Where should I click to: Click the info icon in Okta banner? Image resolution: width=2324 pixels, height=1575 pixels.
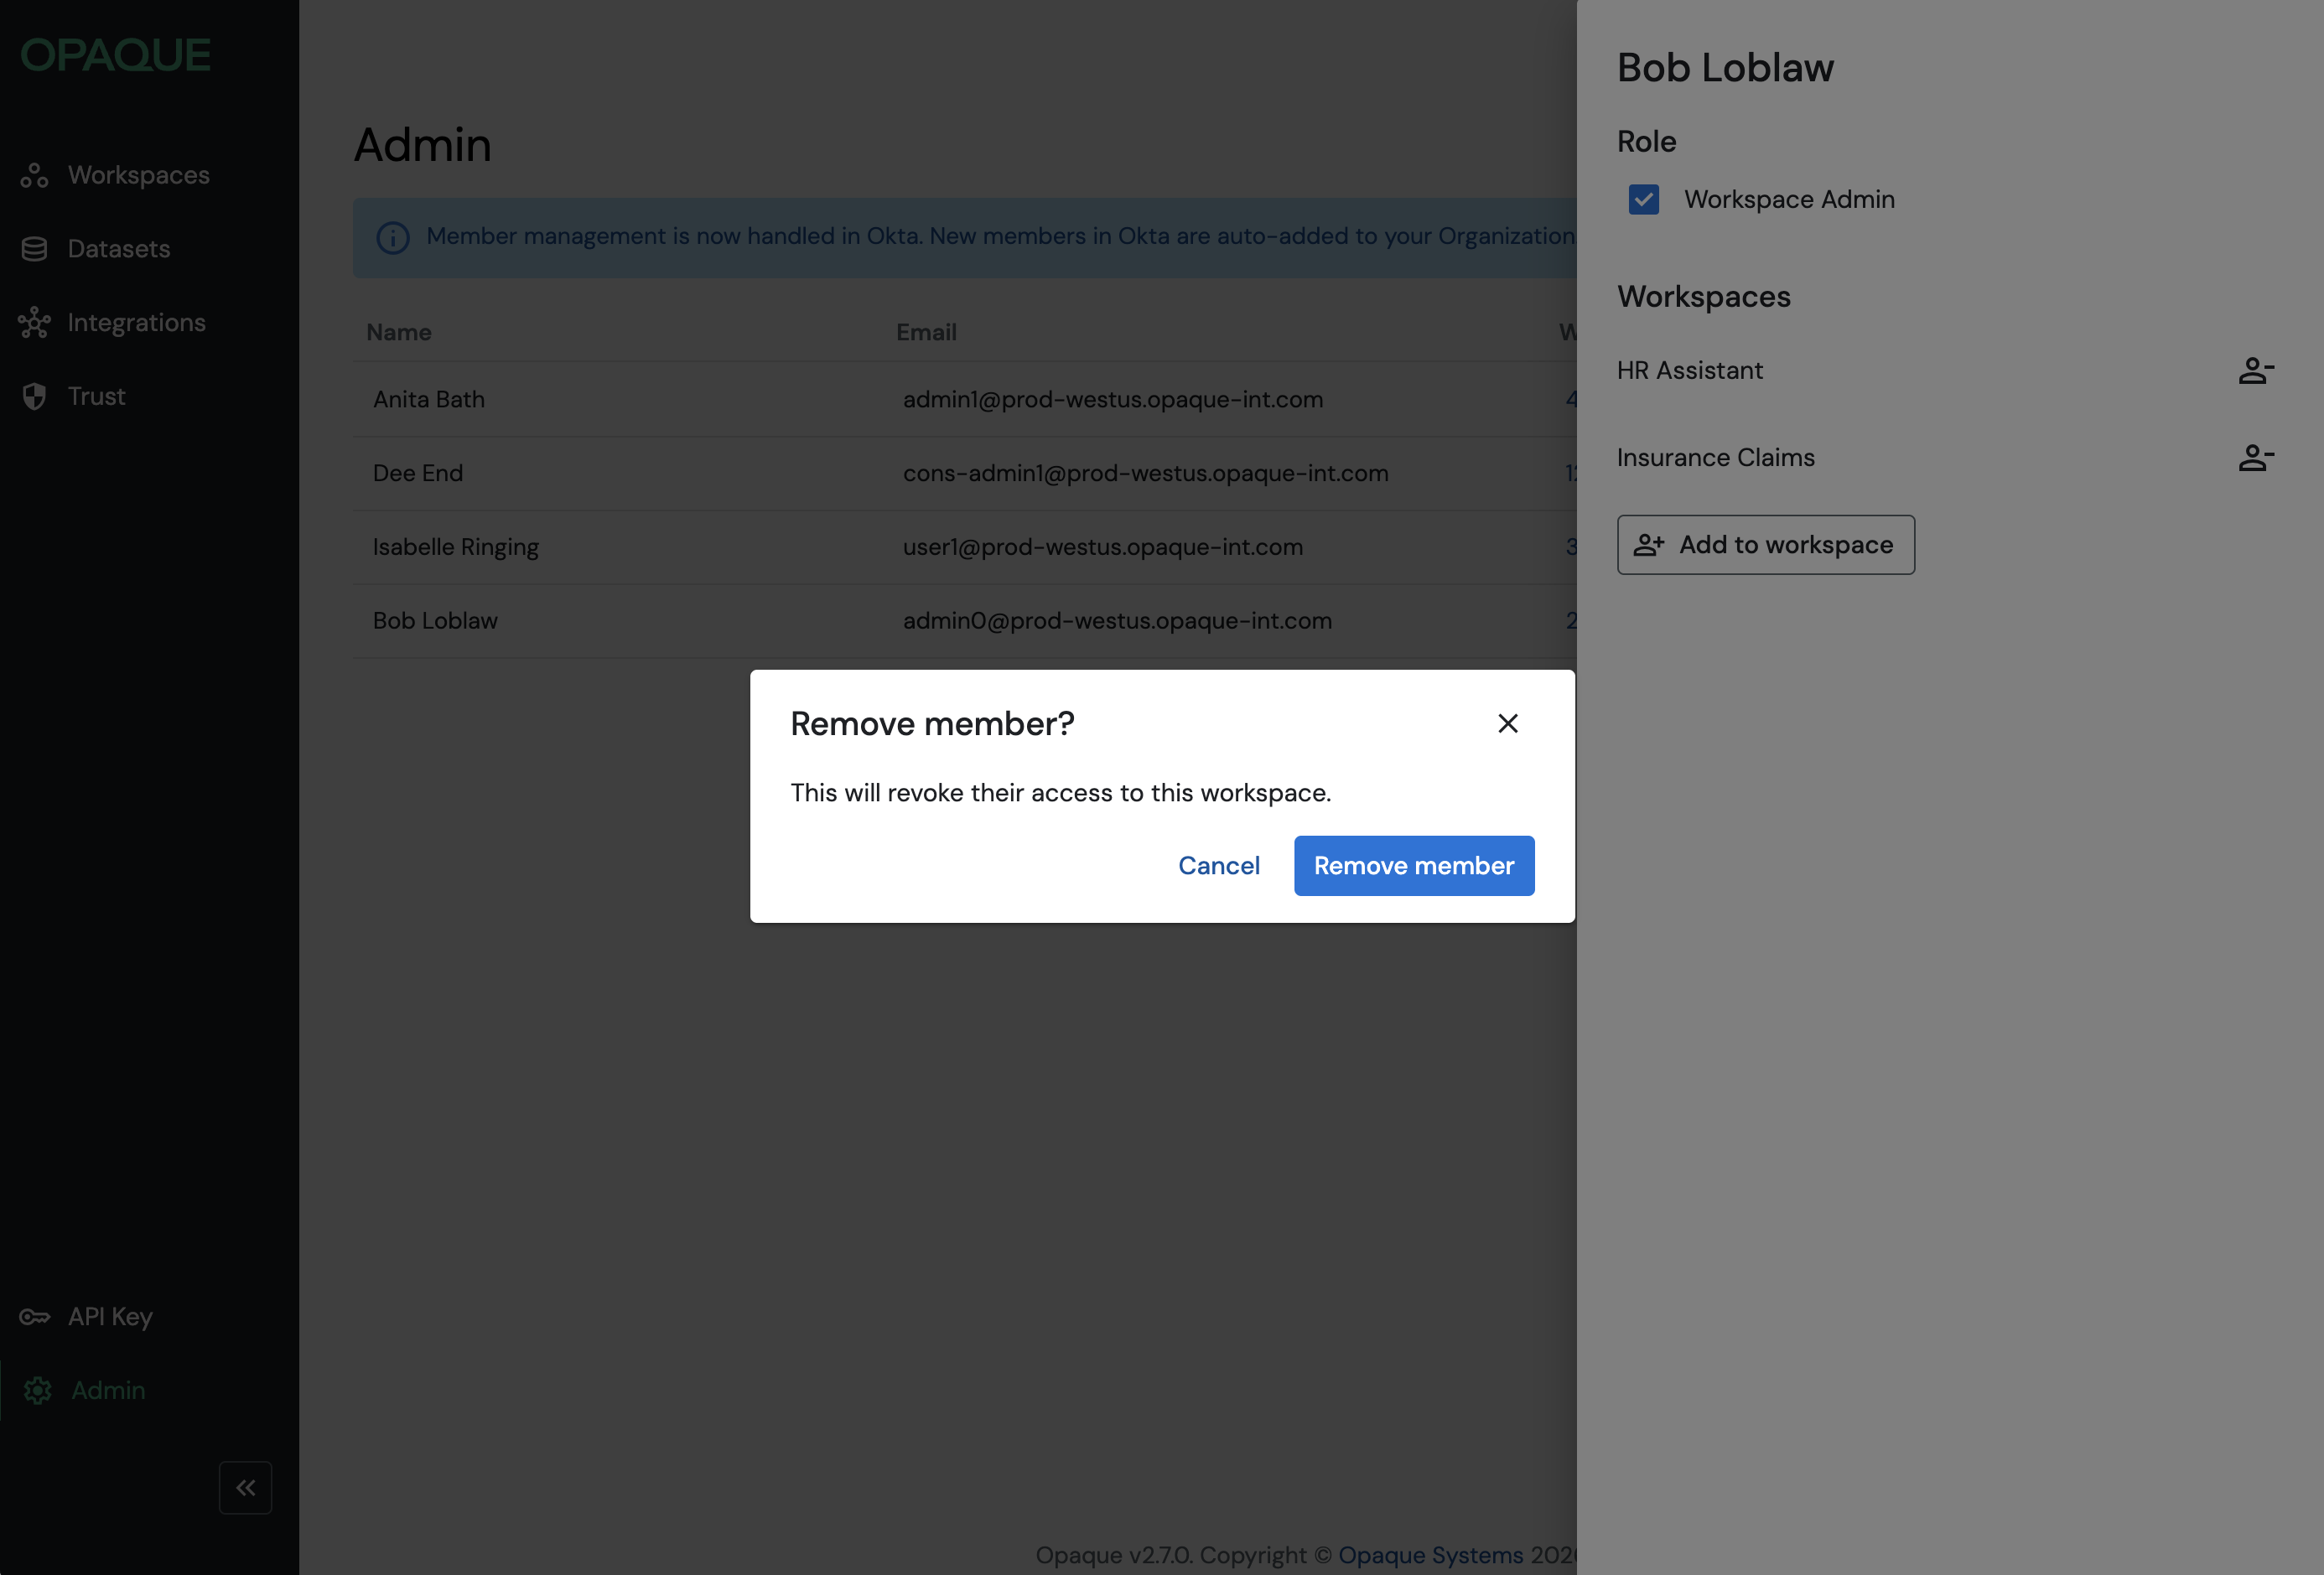(x=393, y=237)
